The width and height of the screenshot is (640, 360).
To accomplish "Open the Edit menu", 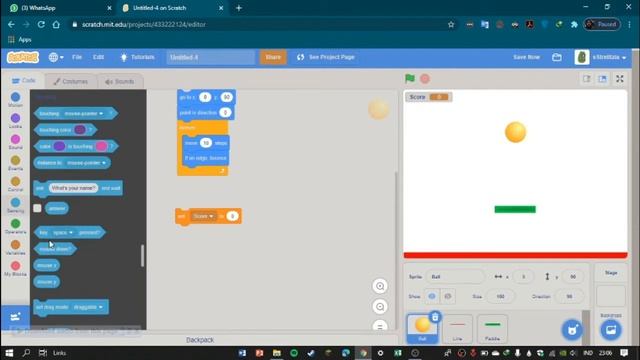I will click(98, 57).
